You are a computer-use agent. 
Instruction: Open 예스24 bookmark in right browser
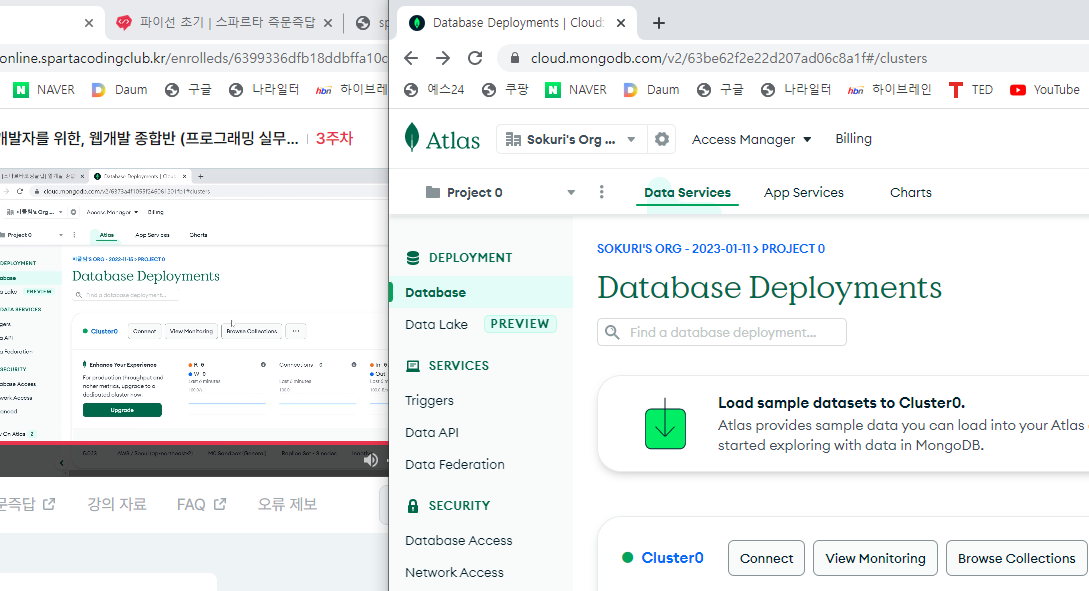tap(434, 90)
